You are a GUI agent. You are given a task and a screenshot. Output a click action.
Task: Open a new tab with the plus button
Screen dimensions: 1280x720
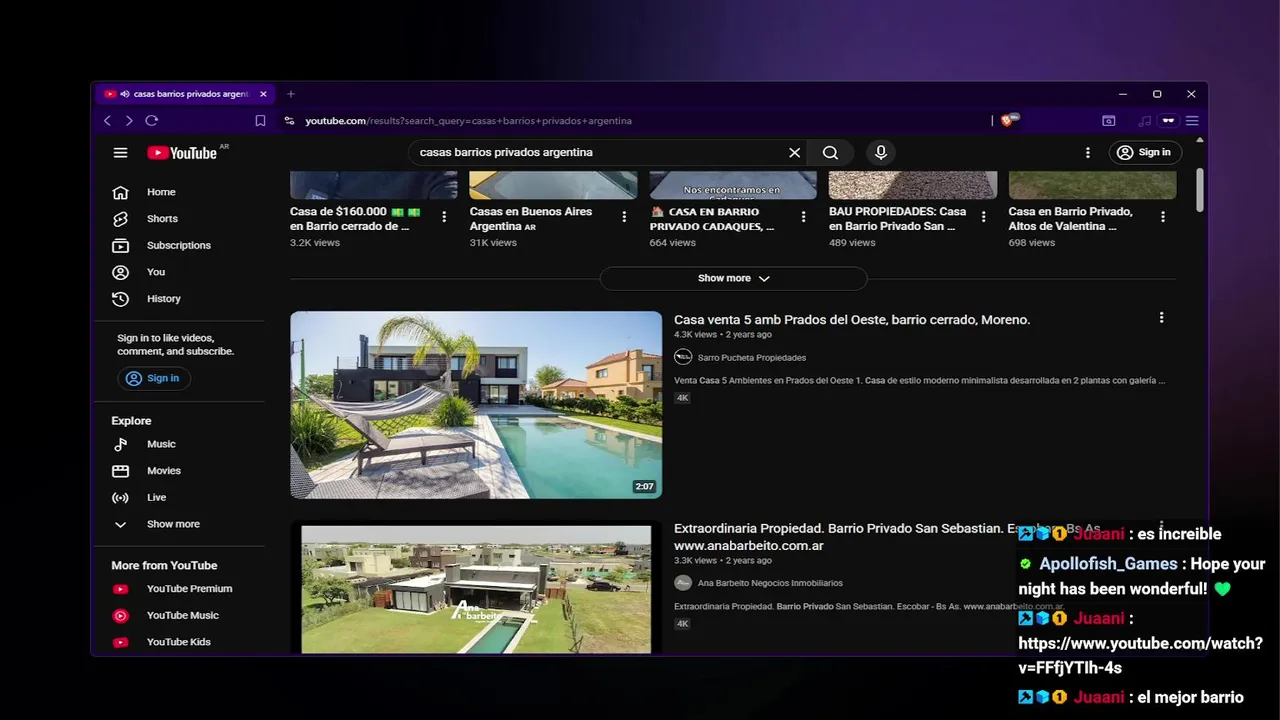coord(291,94)
